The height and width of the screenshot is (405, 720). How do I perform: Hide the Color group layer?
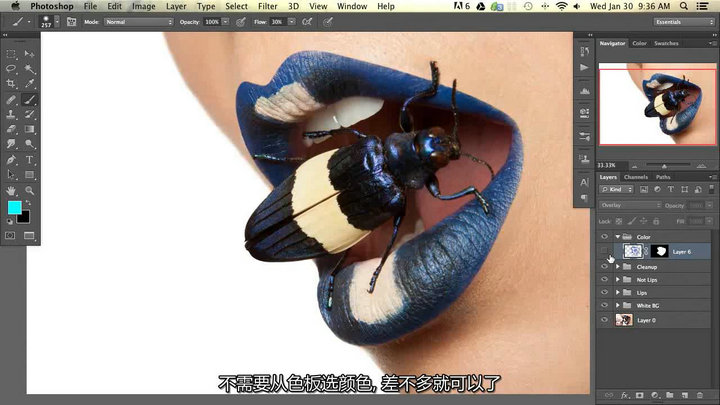tap(604, 237)
